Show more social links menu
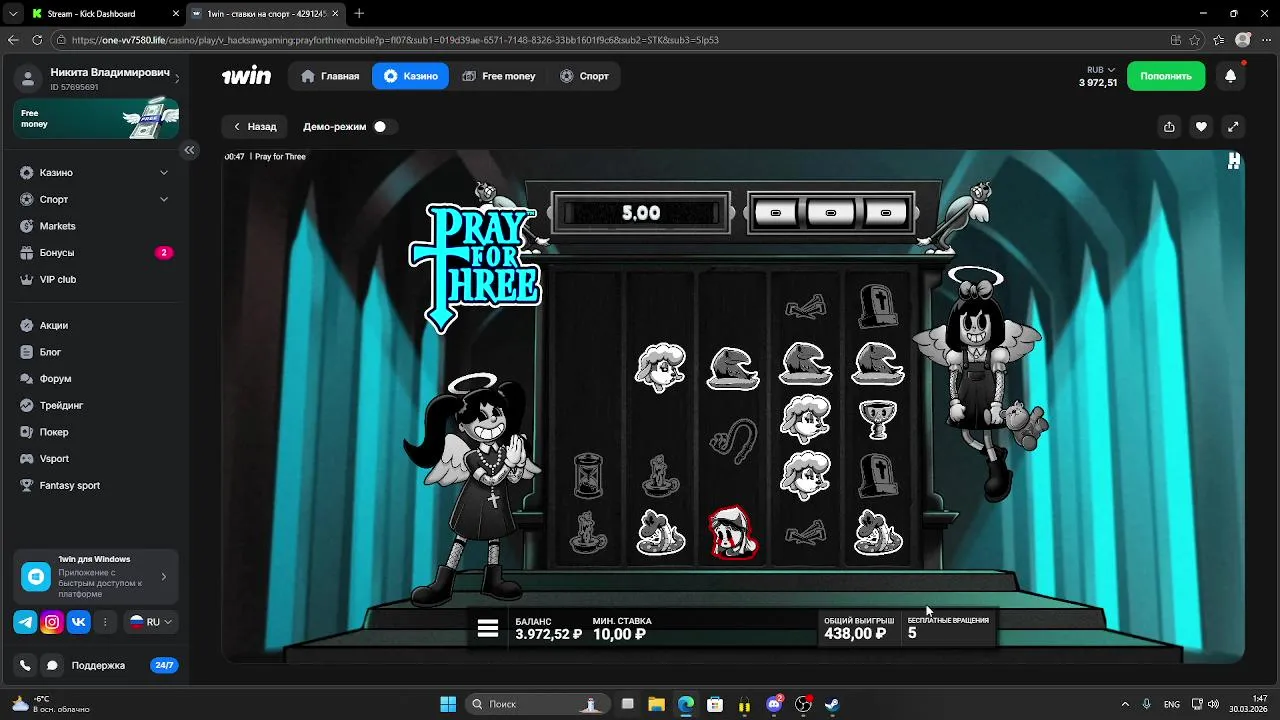 pyautogui.click(x=105, y=622)
